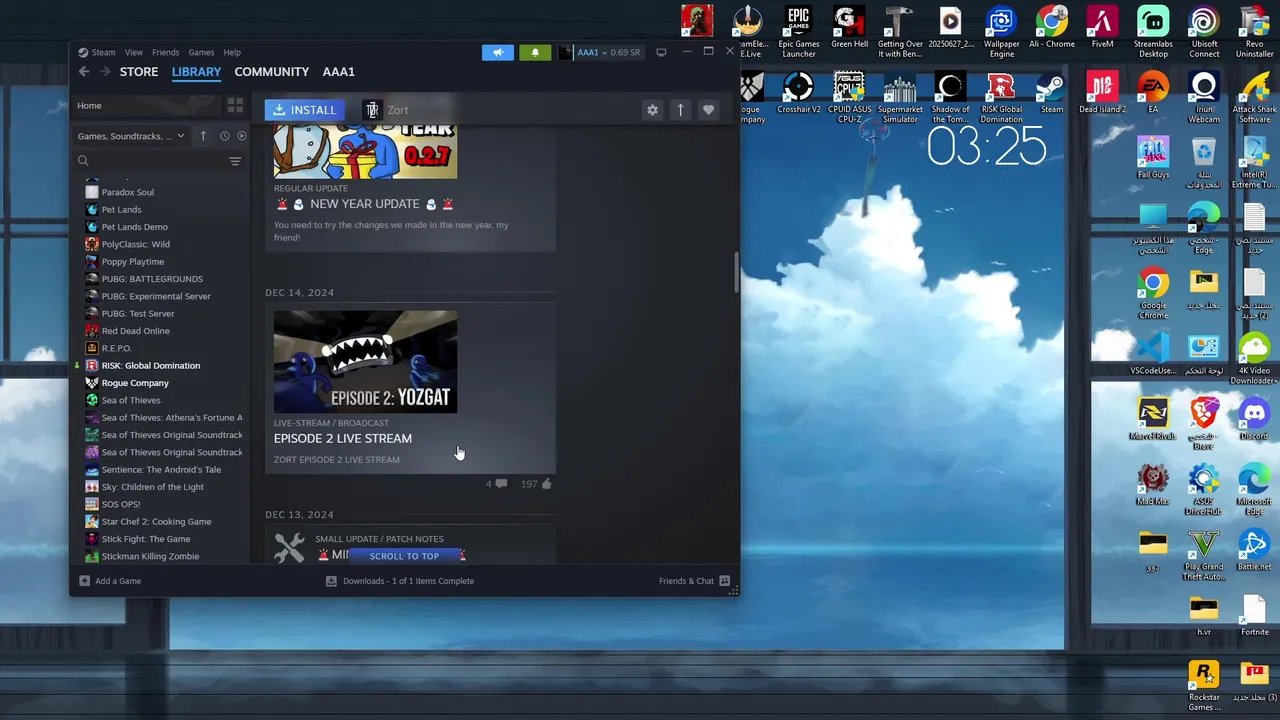
Task: Open Friends & Chat
Action: tap(694, 581)
